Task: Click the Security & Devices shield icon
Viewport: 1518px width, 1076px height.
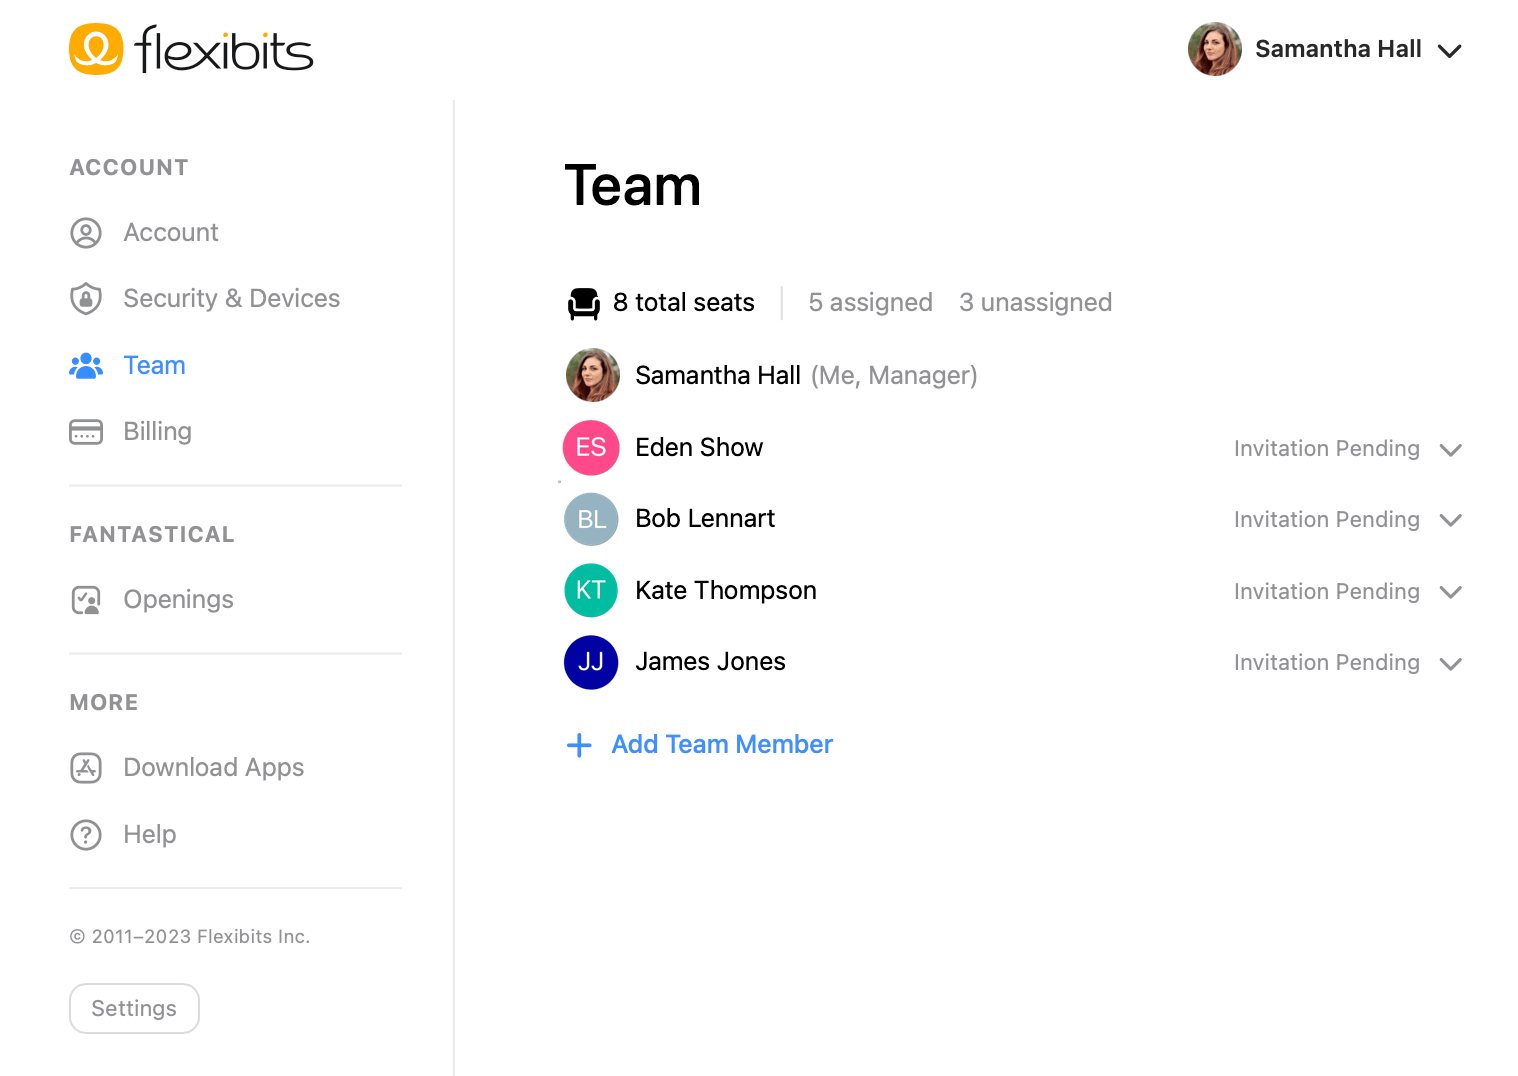Action: pyautogui.click(x=86, y=299)
